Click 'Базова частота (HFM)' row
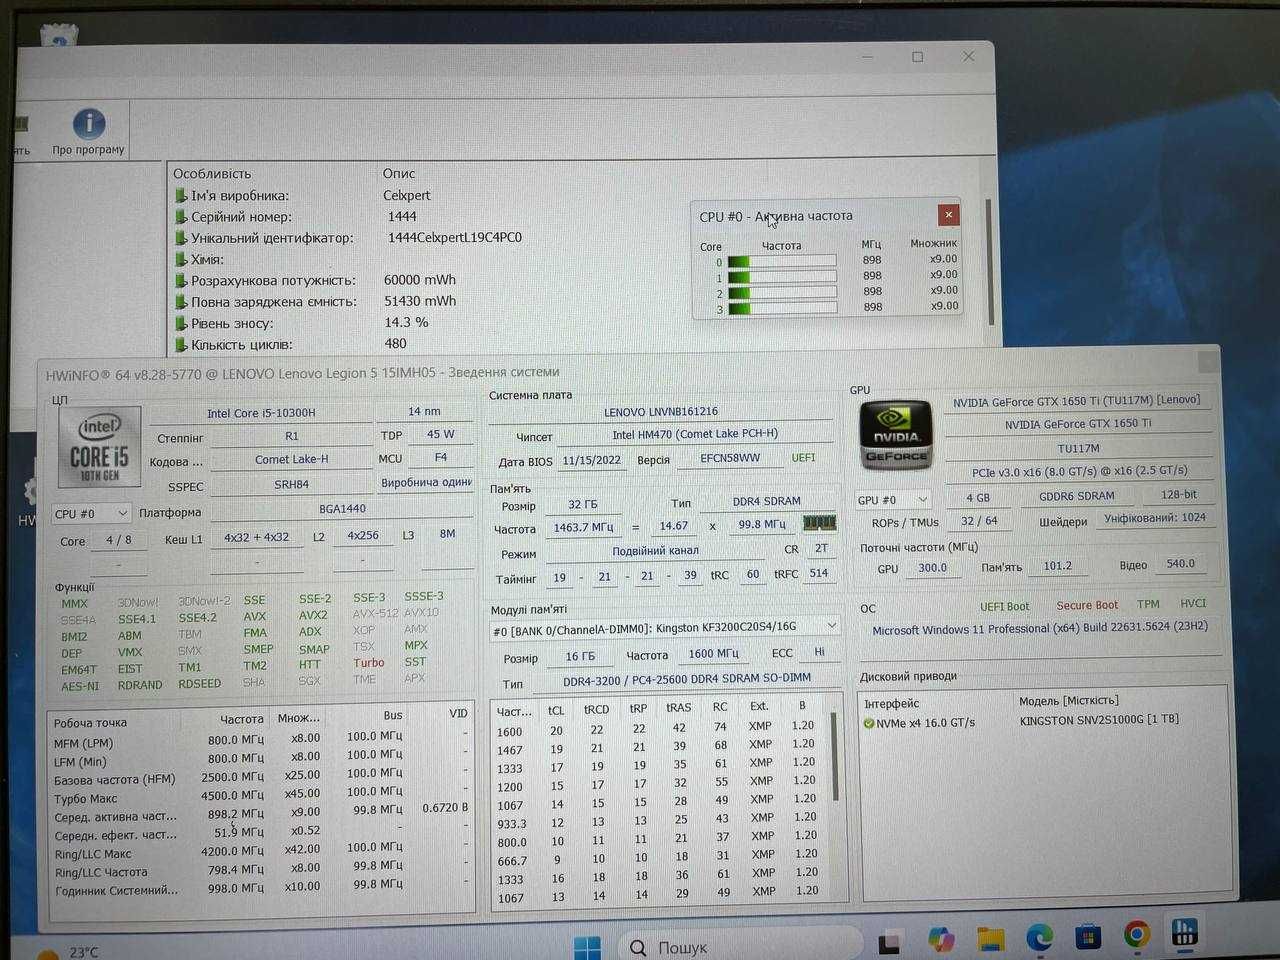The width and height of the screenshot is (1280, 960). tap(260, 779)
